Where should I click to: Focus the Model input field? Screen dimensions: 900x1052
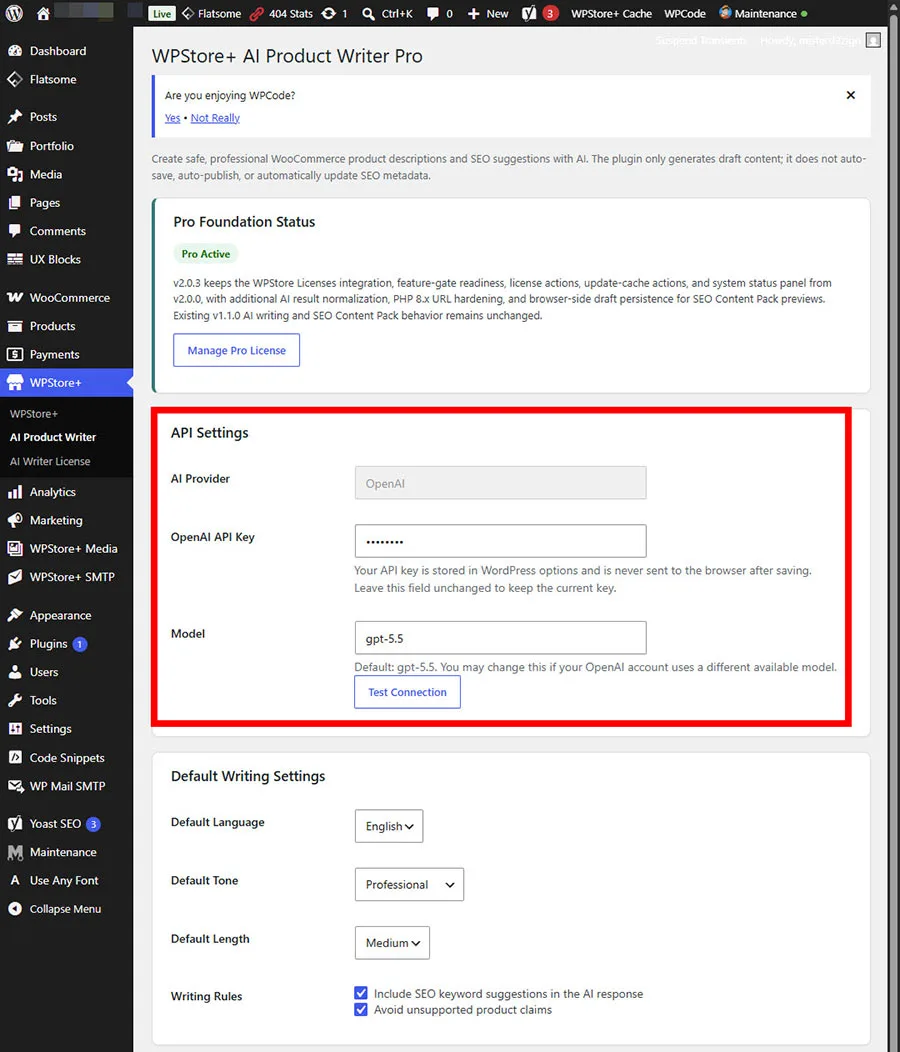pyautogui.click(x=500, y=637)
